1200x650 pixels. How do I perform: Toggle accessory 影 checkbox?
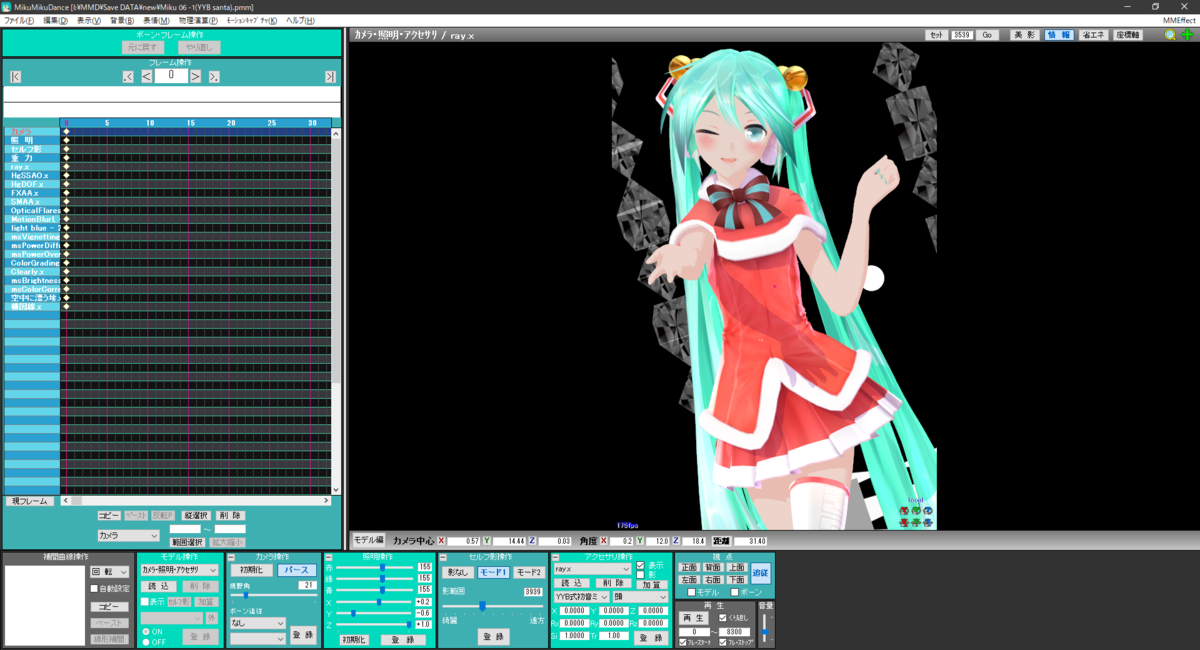pos(640,575)
